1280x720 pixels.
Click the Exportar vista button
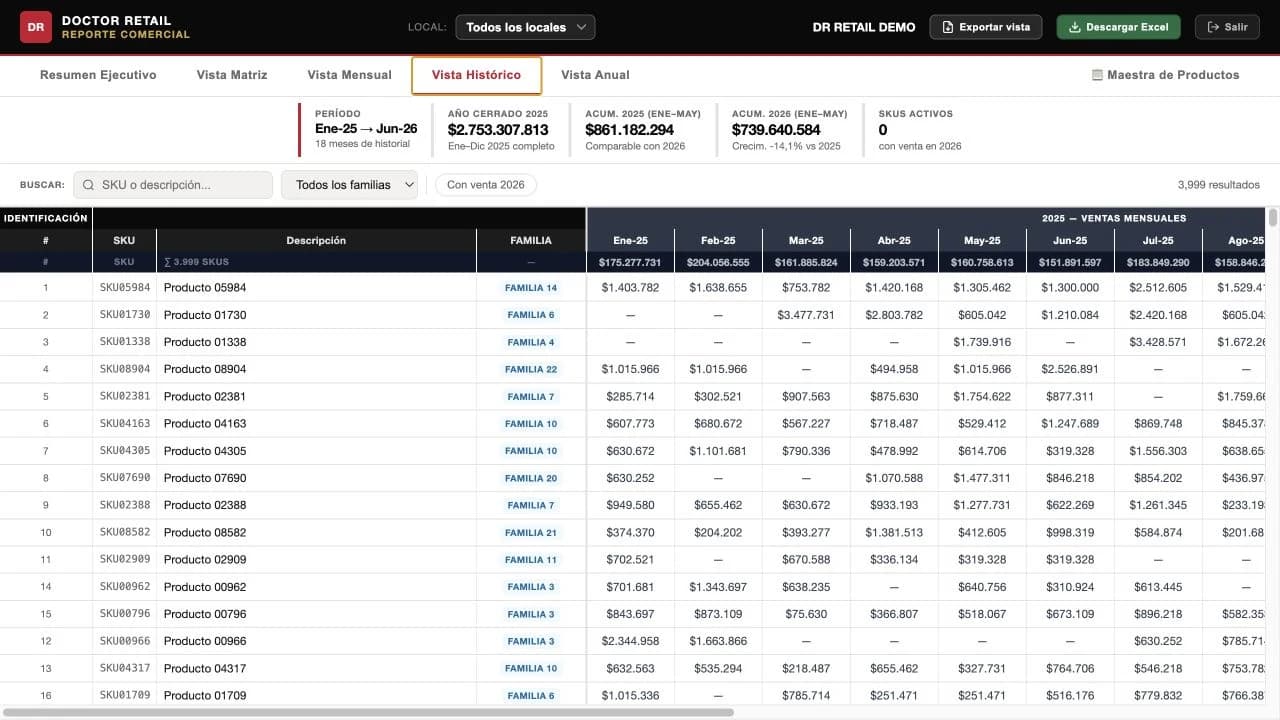986,27
